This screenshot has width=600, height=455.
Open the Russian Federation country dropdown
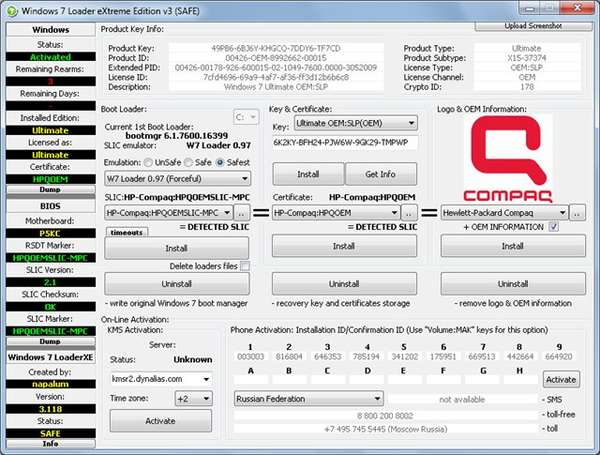click(308, 399)
